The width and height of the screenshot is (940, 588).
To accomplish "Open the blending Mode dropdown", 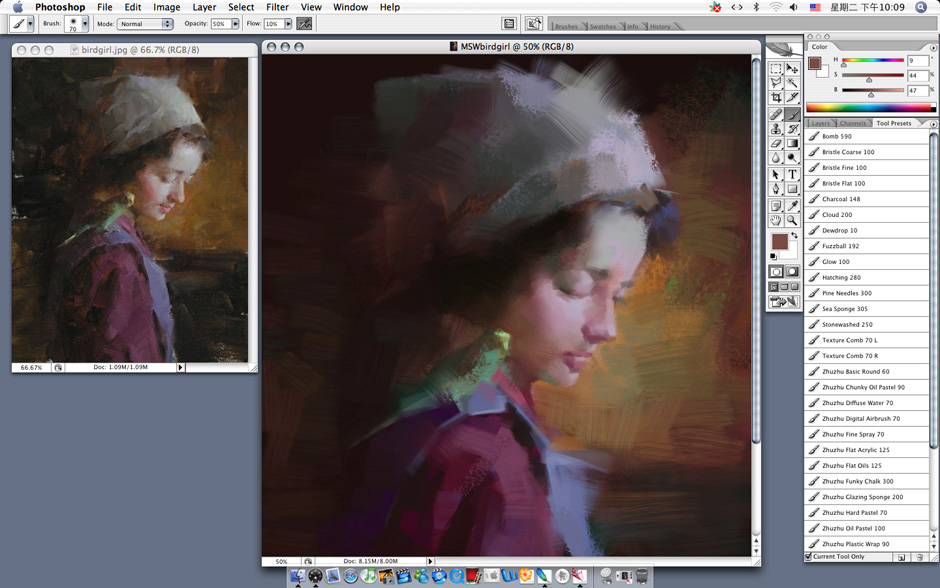I will coord(145,24).
